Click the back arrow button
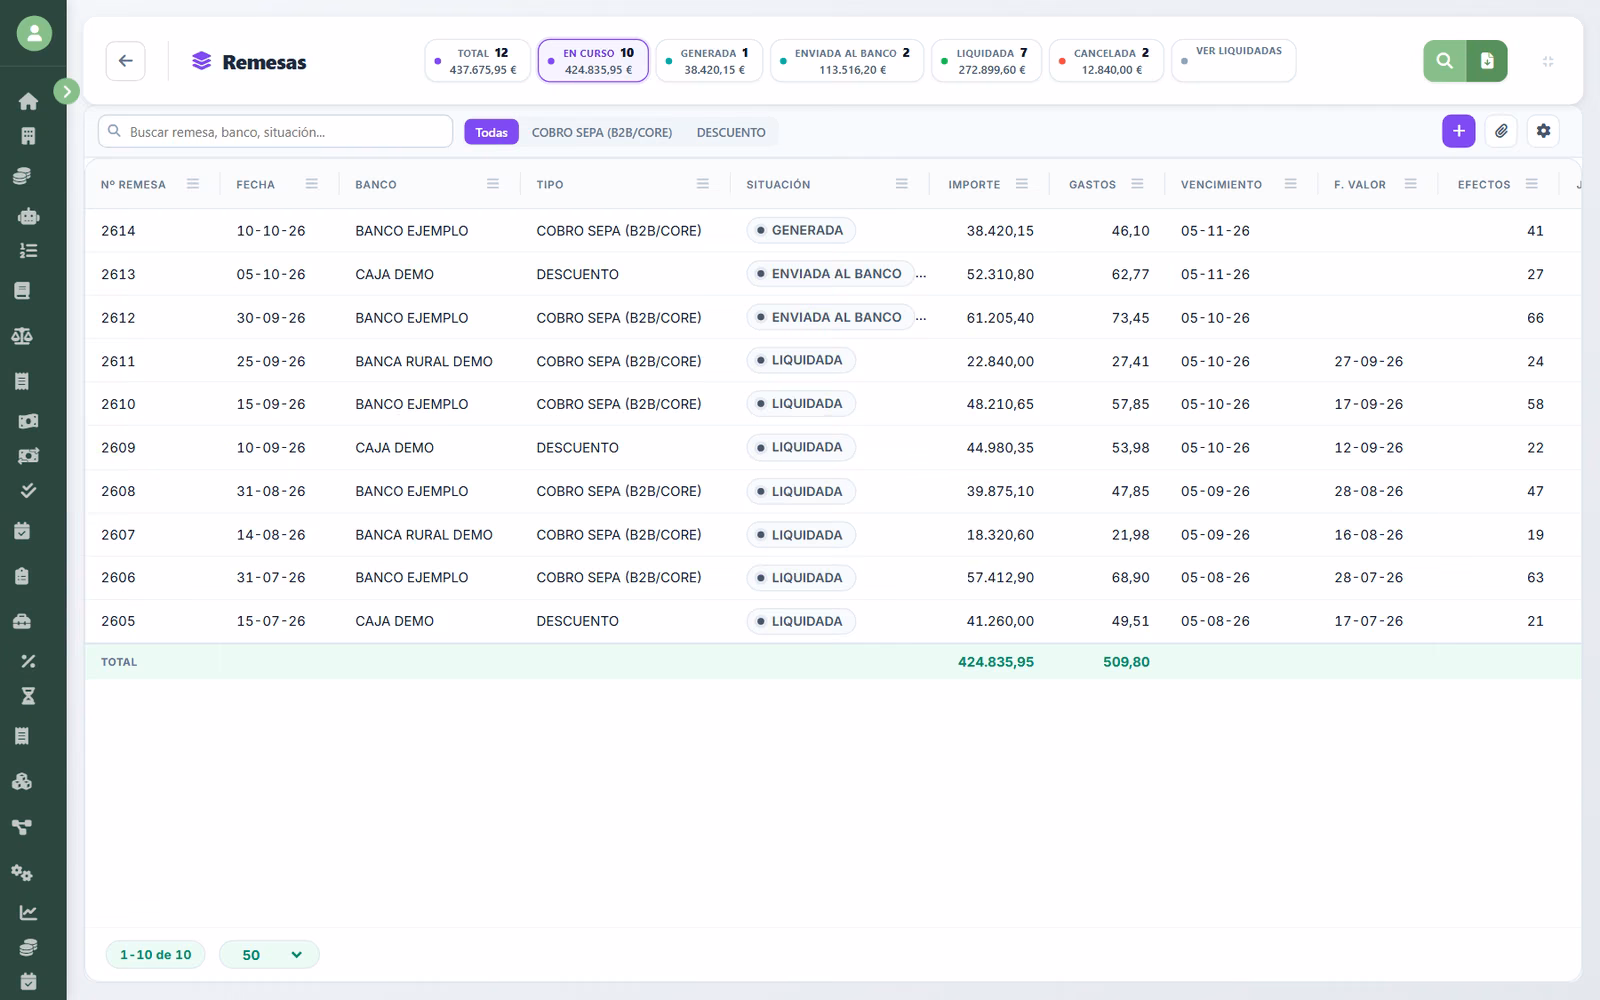The width and height of the screenshot is (1600, 1000). [125, 61]
